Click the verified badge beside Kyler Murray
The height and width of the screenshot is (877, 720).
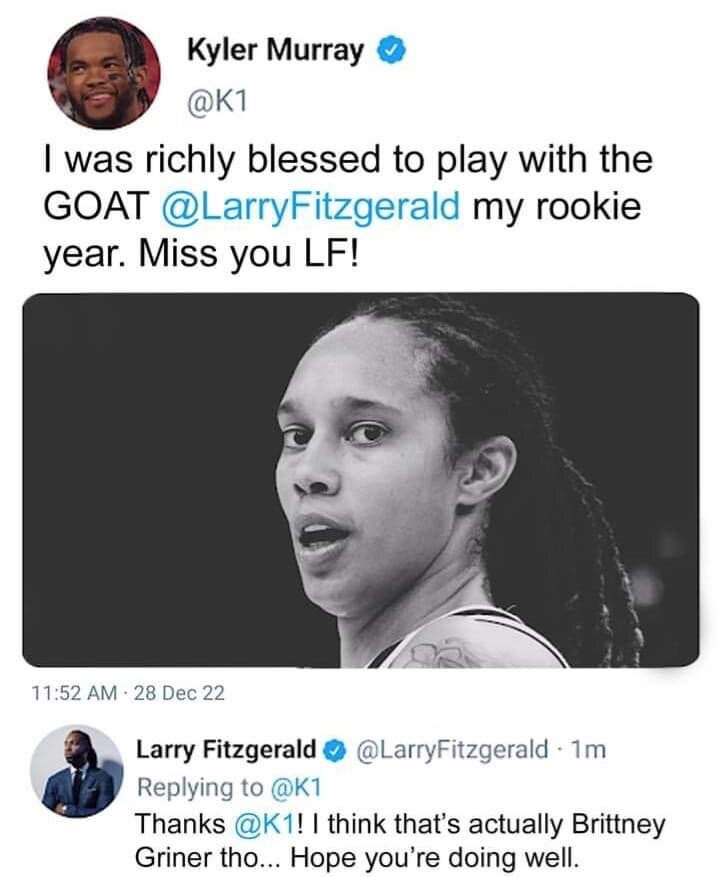coord(388,50)
